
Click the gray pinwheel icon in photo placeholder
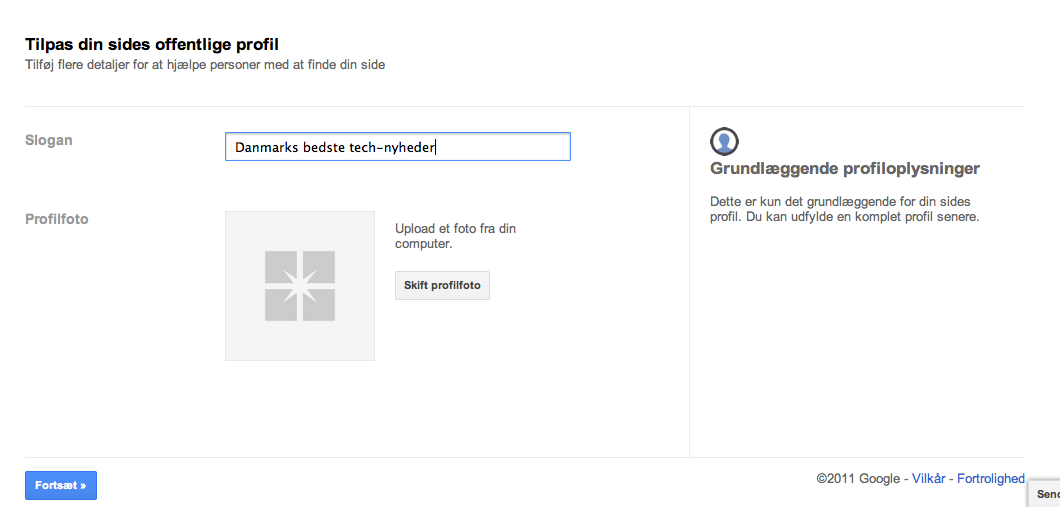tap(300, 286)
